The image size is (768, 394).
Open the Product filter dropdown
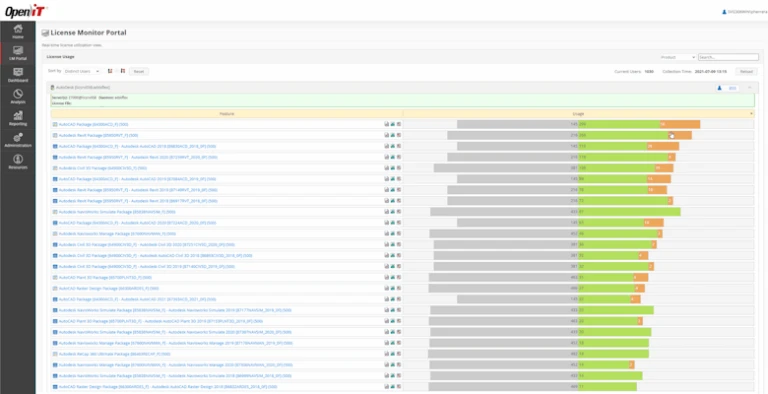677,57
